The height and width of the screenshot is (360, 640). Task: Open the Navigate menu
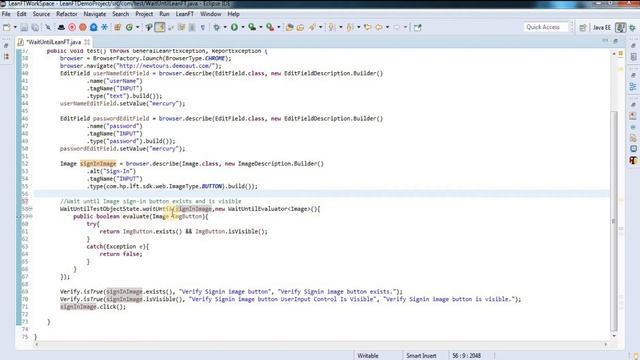click(95, 14)
